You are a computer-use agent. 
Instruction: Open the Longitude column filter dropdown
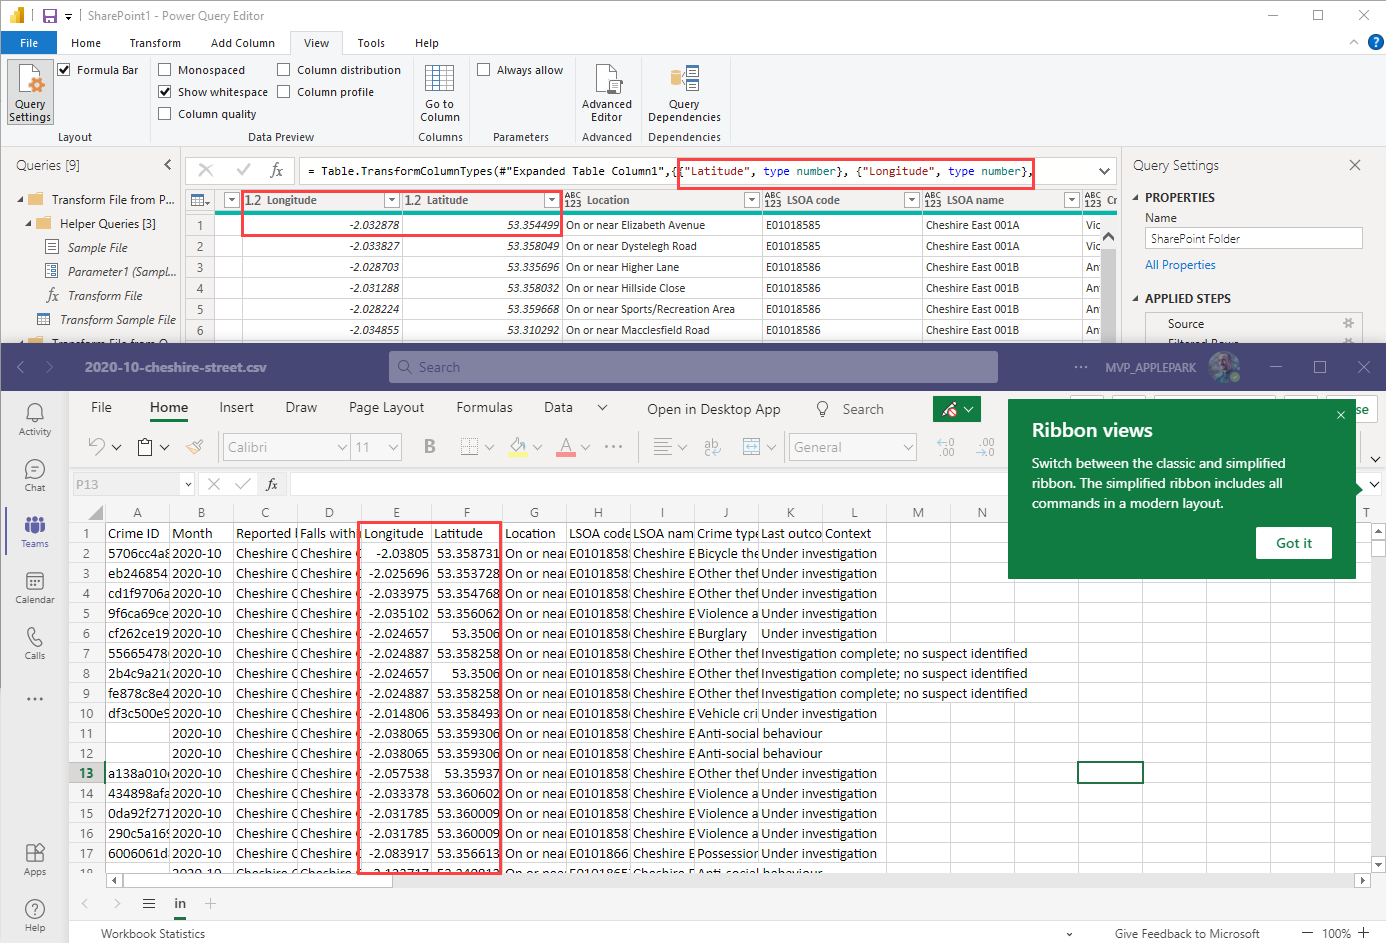pyautogui.click(x=391, y=200)
